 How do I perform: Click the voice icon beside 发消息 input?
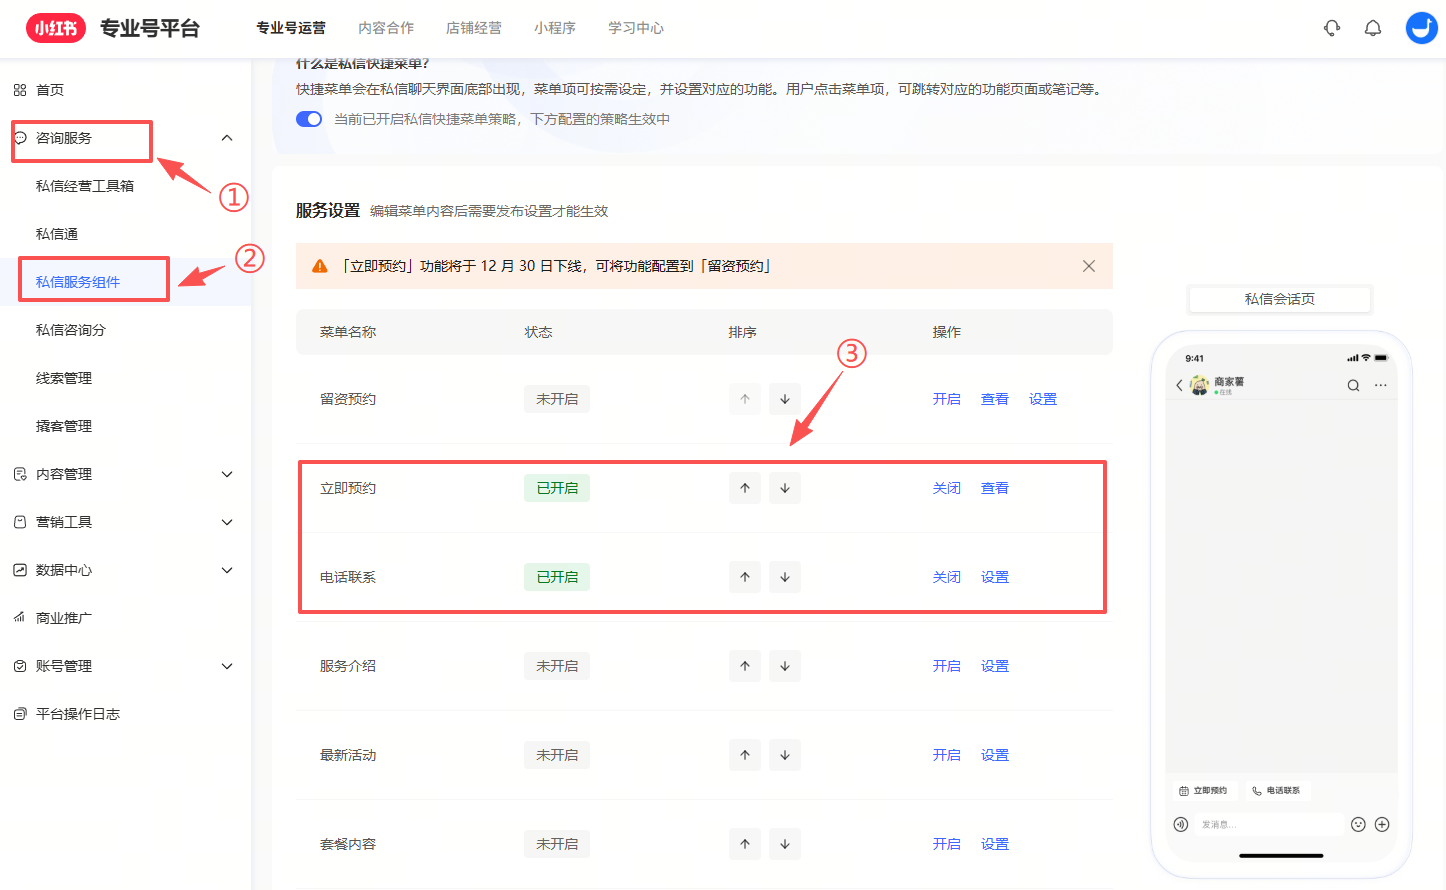tap(1181, 823)
